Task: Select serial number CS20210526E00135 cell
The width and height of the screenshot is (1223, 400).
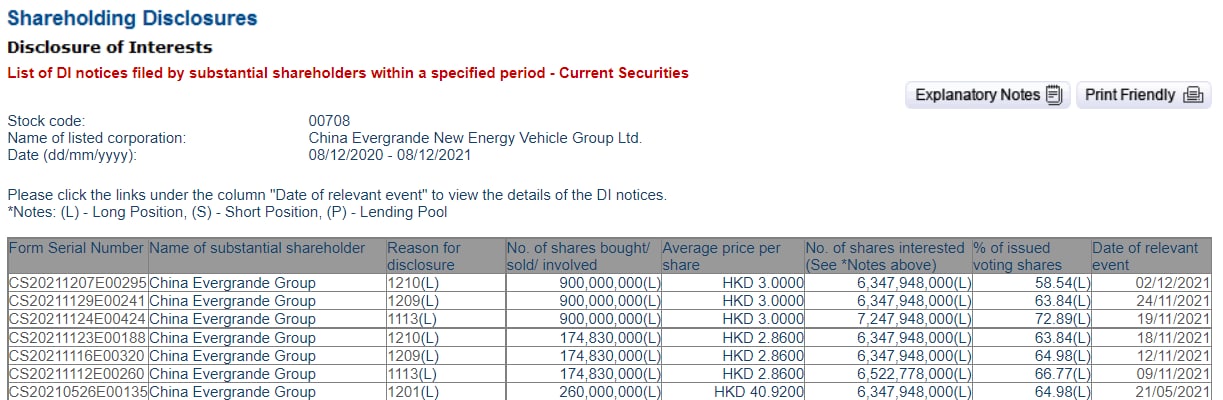Action: click(x=77, y=391)
